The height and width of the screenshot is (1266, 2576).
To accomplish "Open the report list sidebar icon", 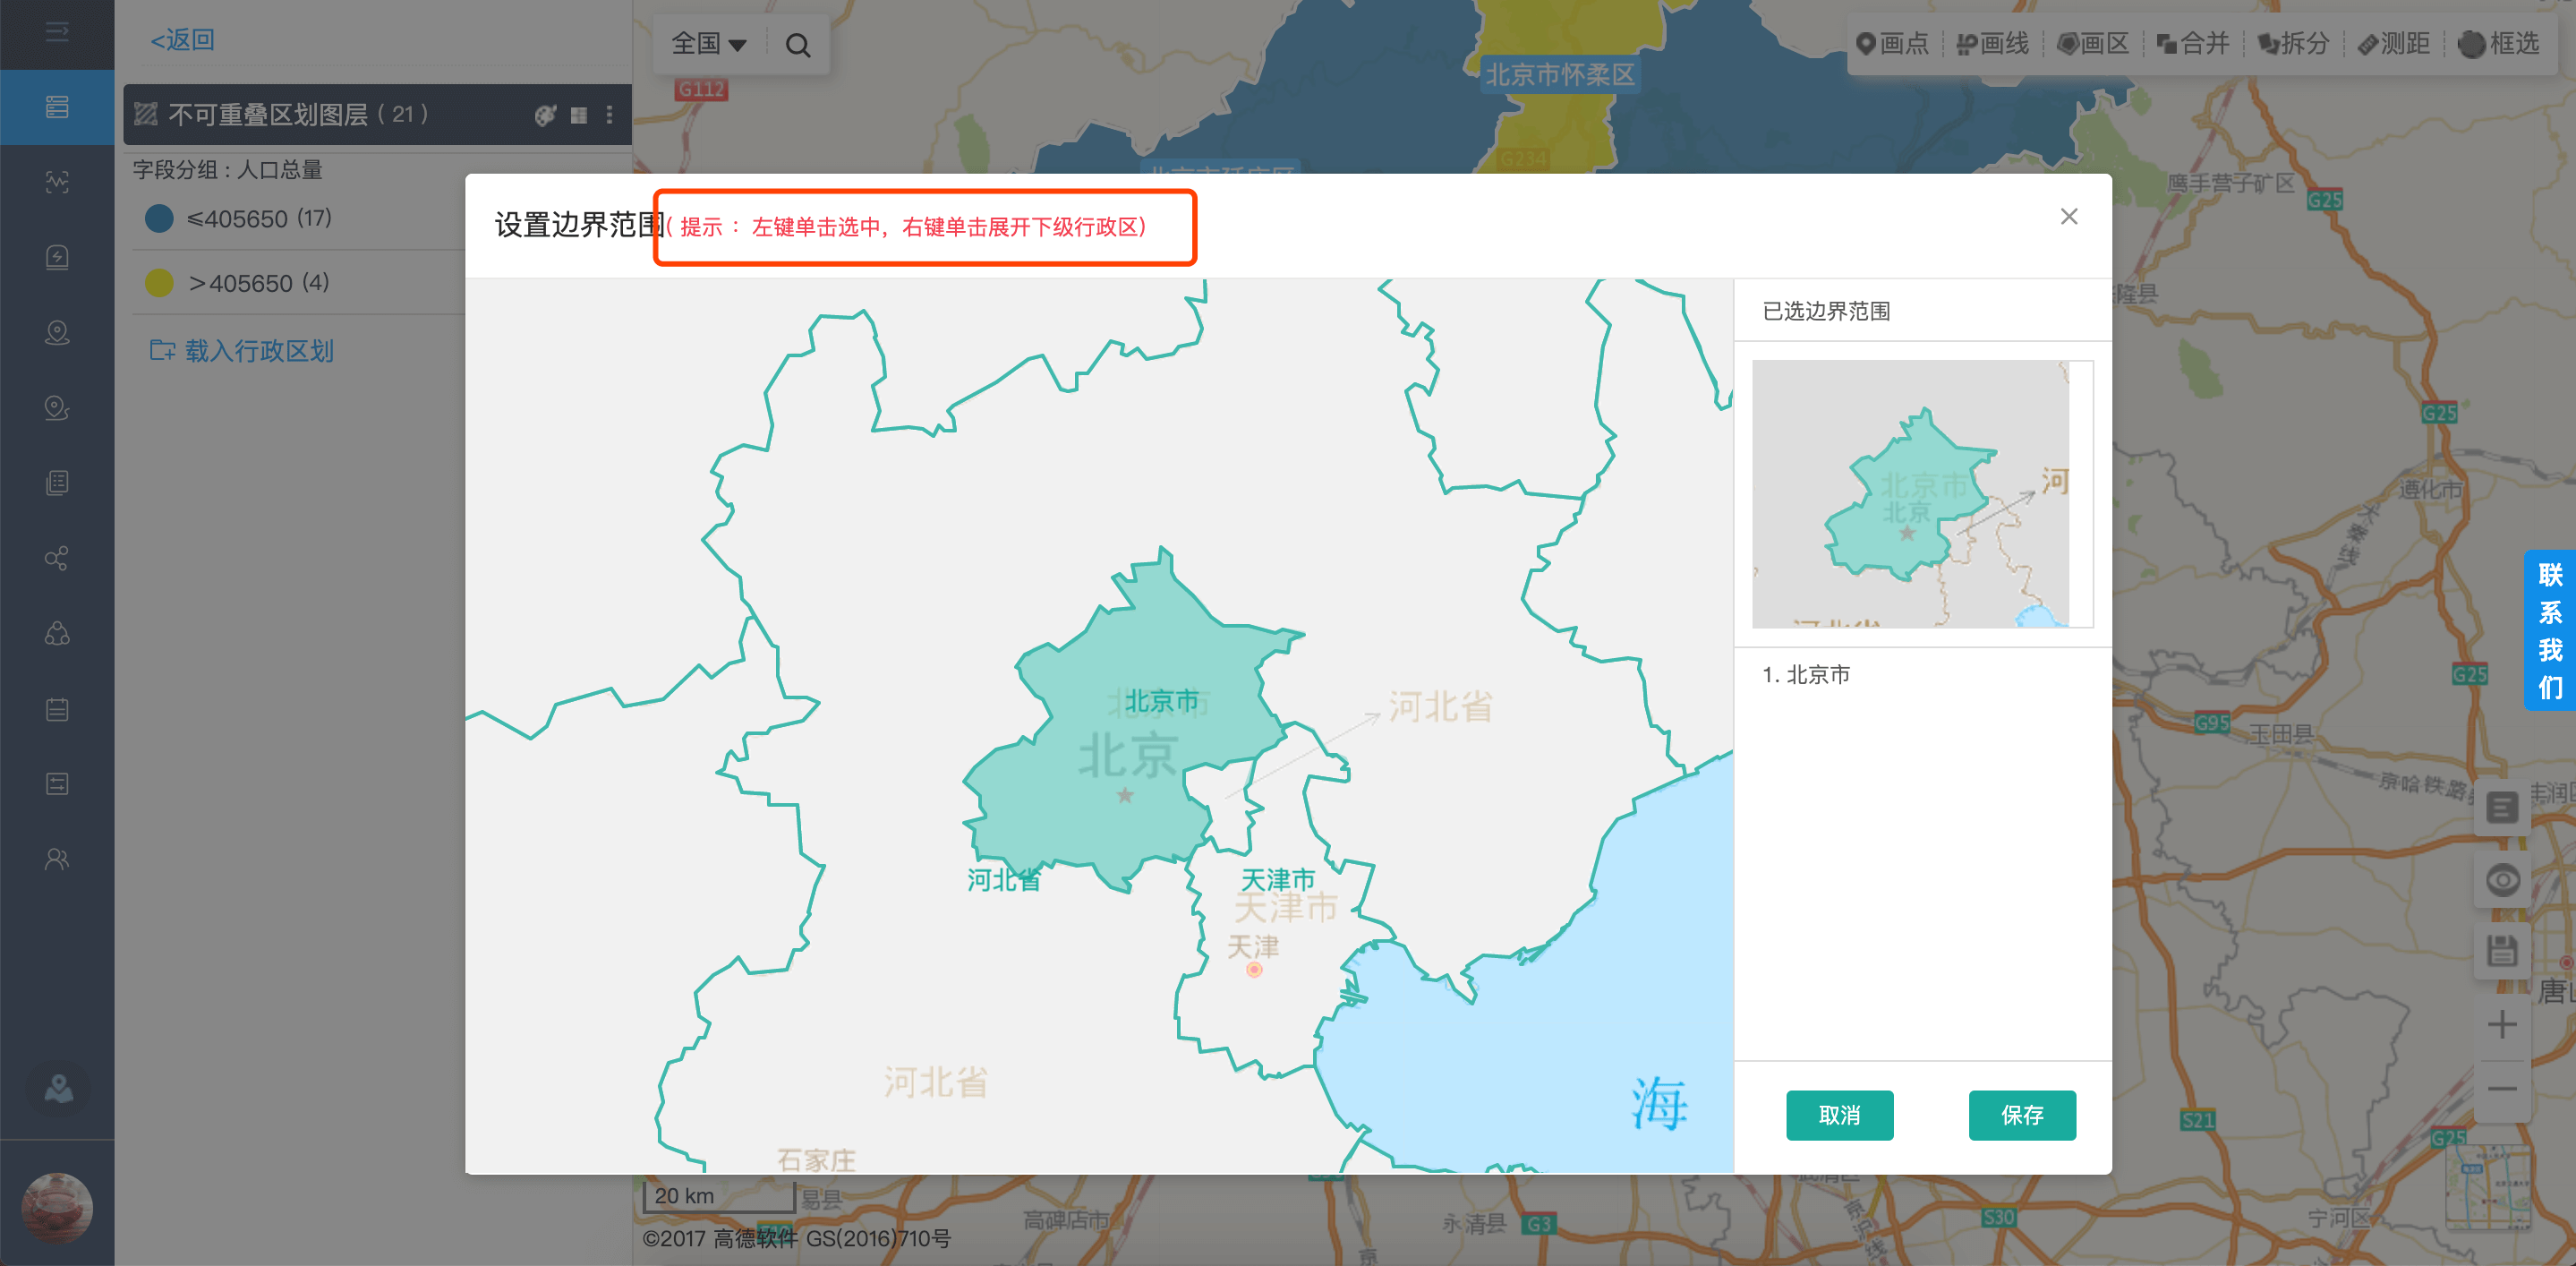I will 57,483.
